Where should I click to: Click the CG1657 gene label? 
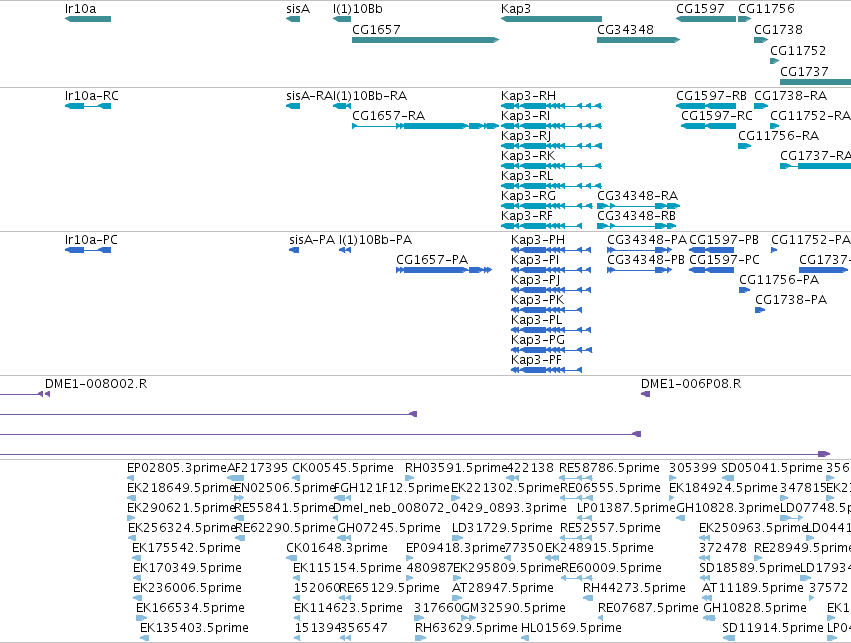click(376, 29)
